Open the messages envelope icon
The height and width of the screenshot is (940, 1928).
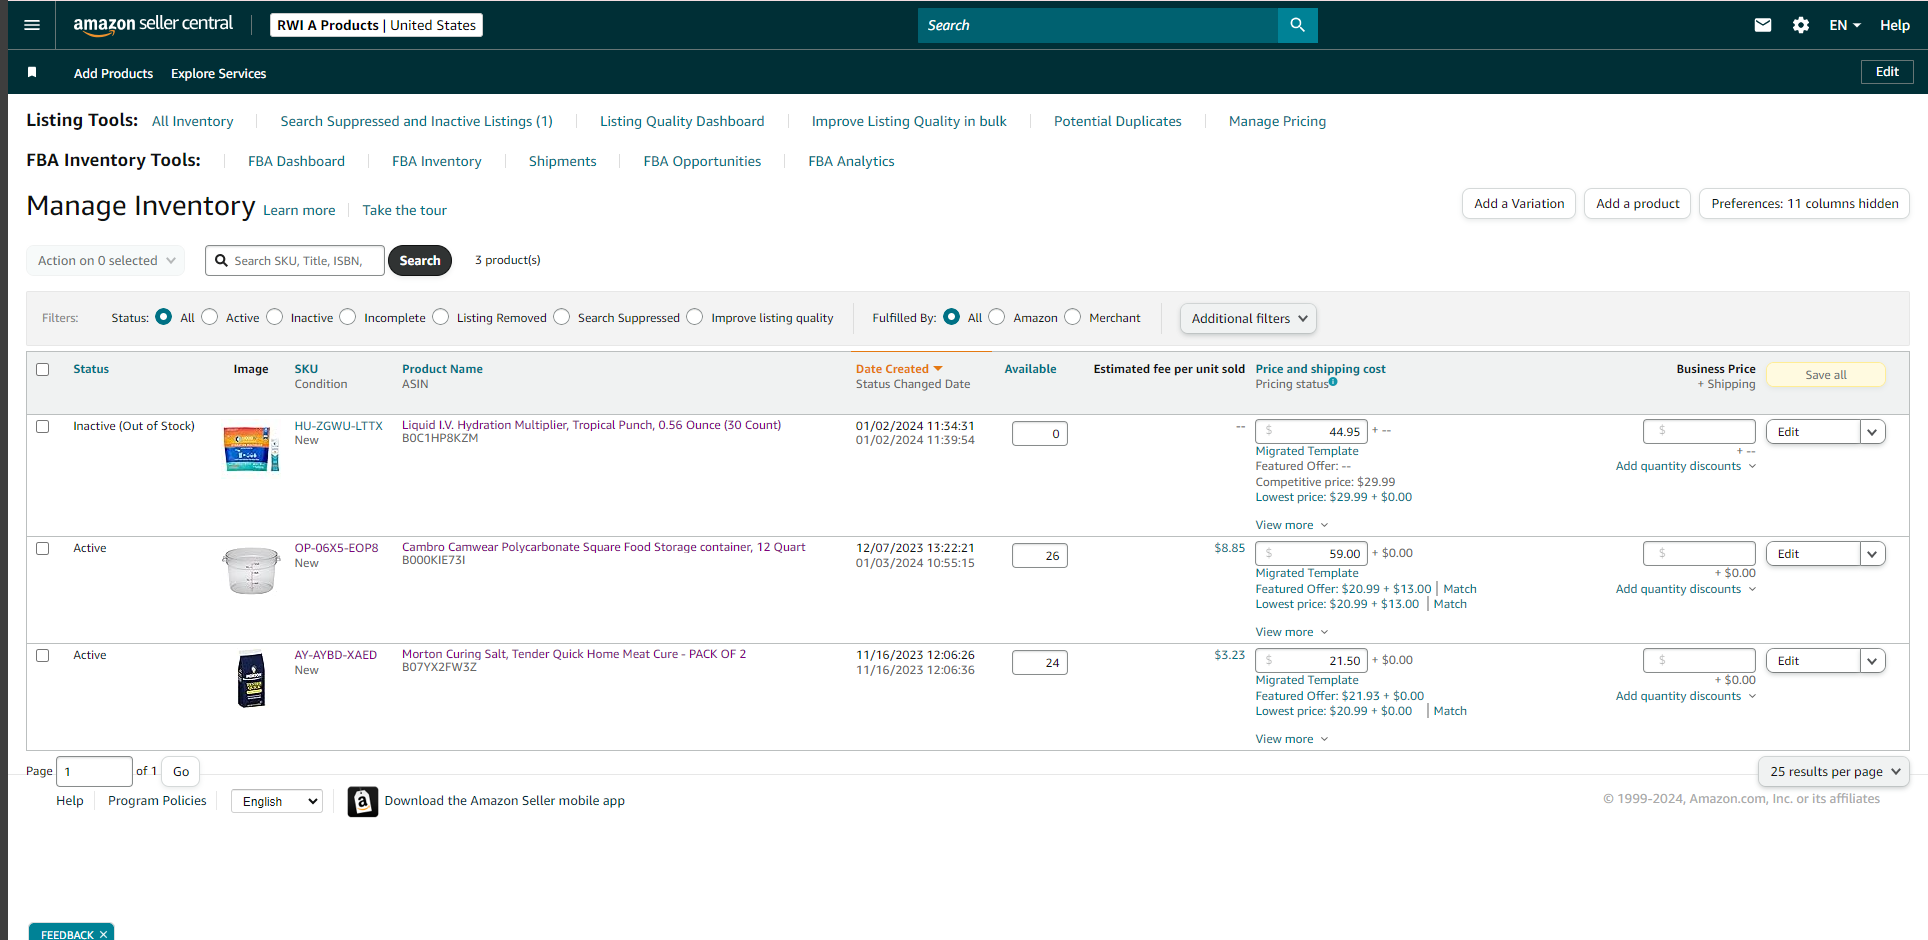(x=1763, y=25)
